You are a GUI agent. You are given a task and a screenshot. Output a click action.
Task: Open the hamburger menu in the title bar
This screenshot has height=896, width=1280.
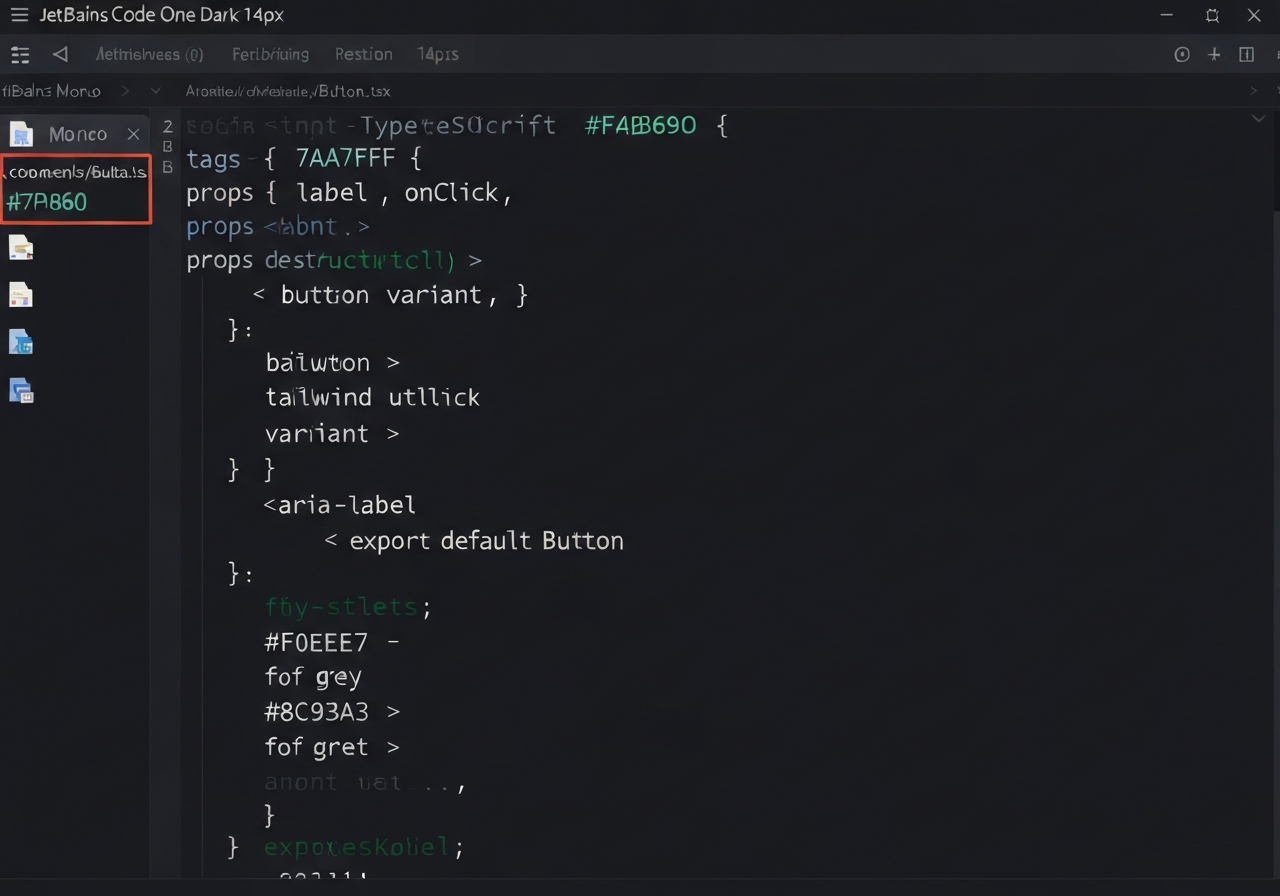[x=19, y=15]
